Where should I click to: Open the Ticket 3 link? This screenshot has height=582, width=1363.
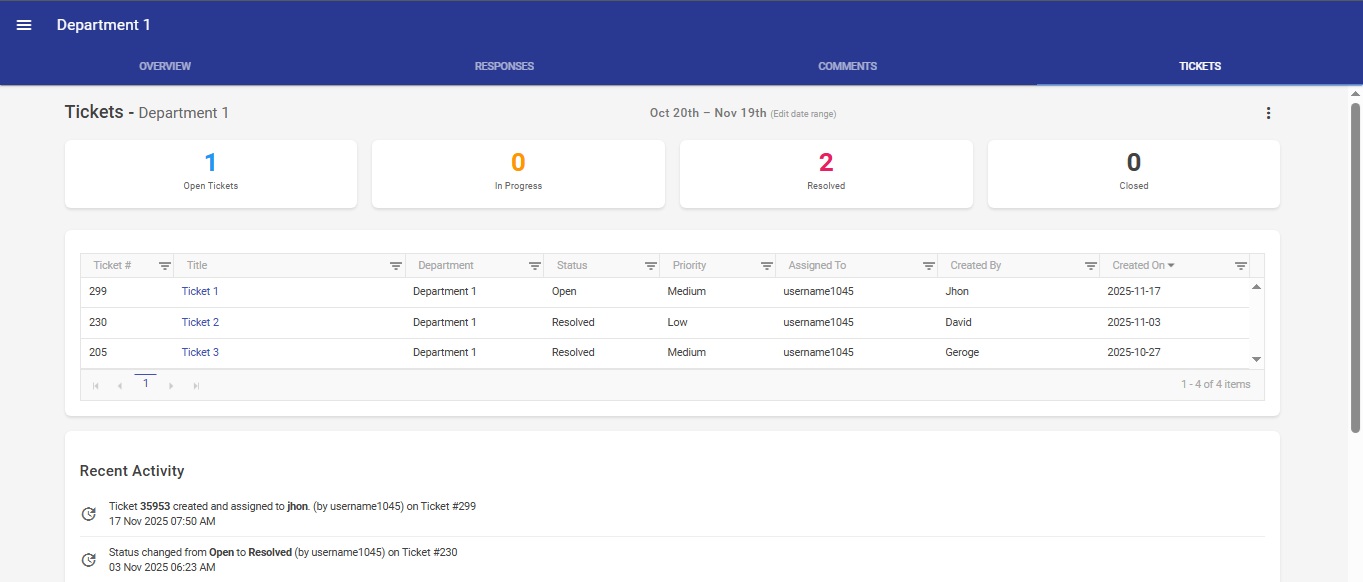200,353
